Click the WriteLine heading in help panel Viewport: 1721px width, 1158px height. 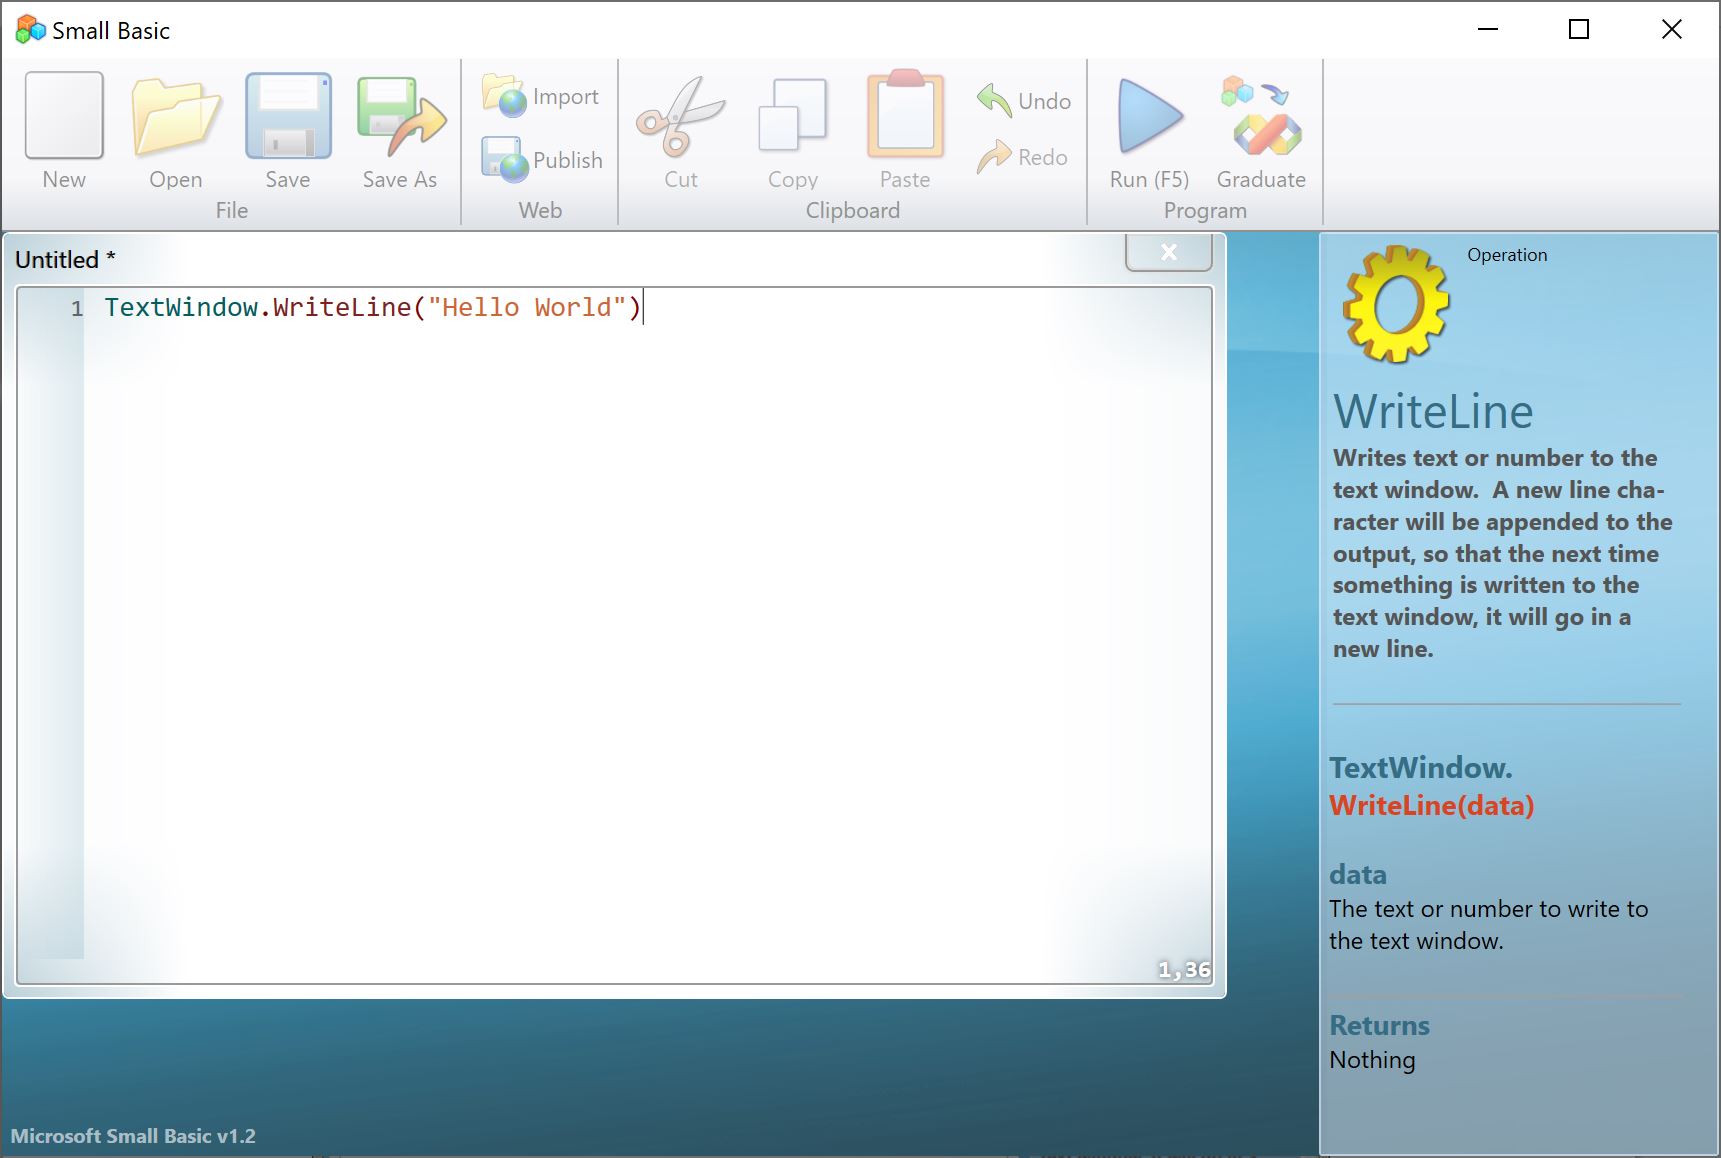[x=1433, y=412]
